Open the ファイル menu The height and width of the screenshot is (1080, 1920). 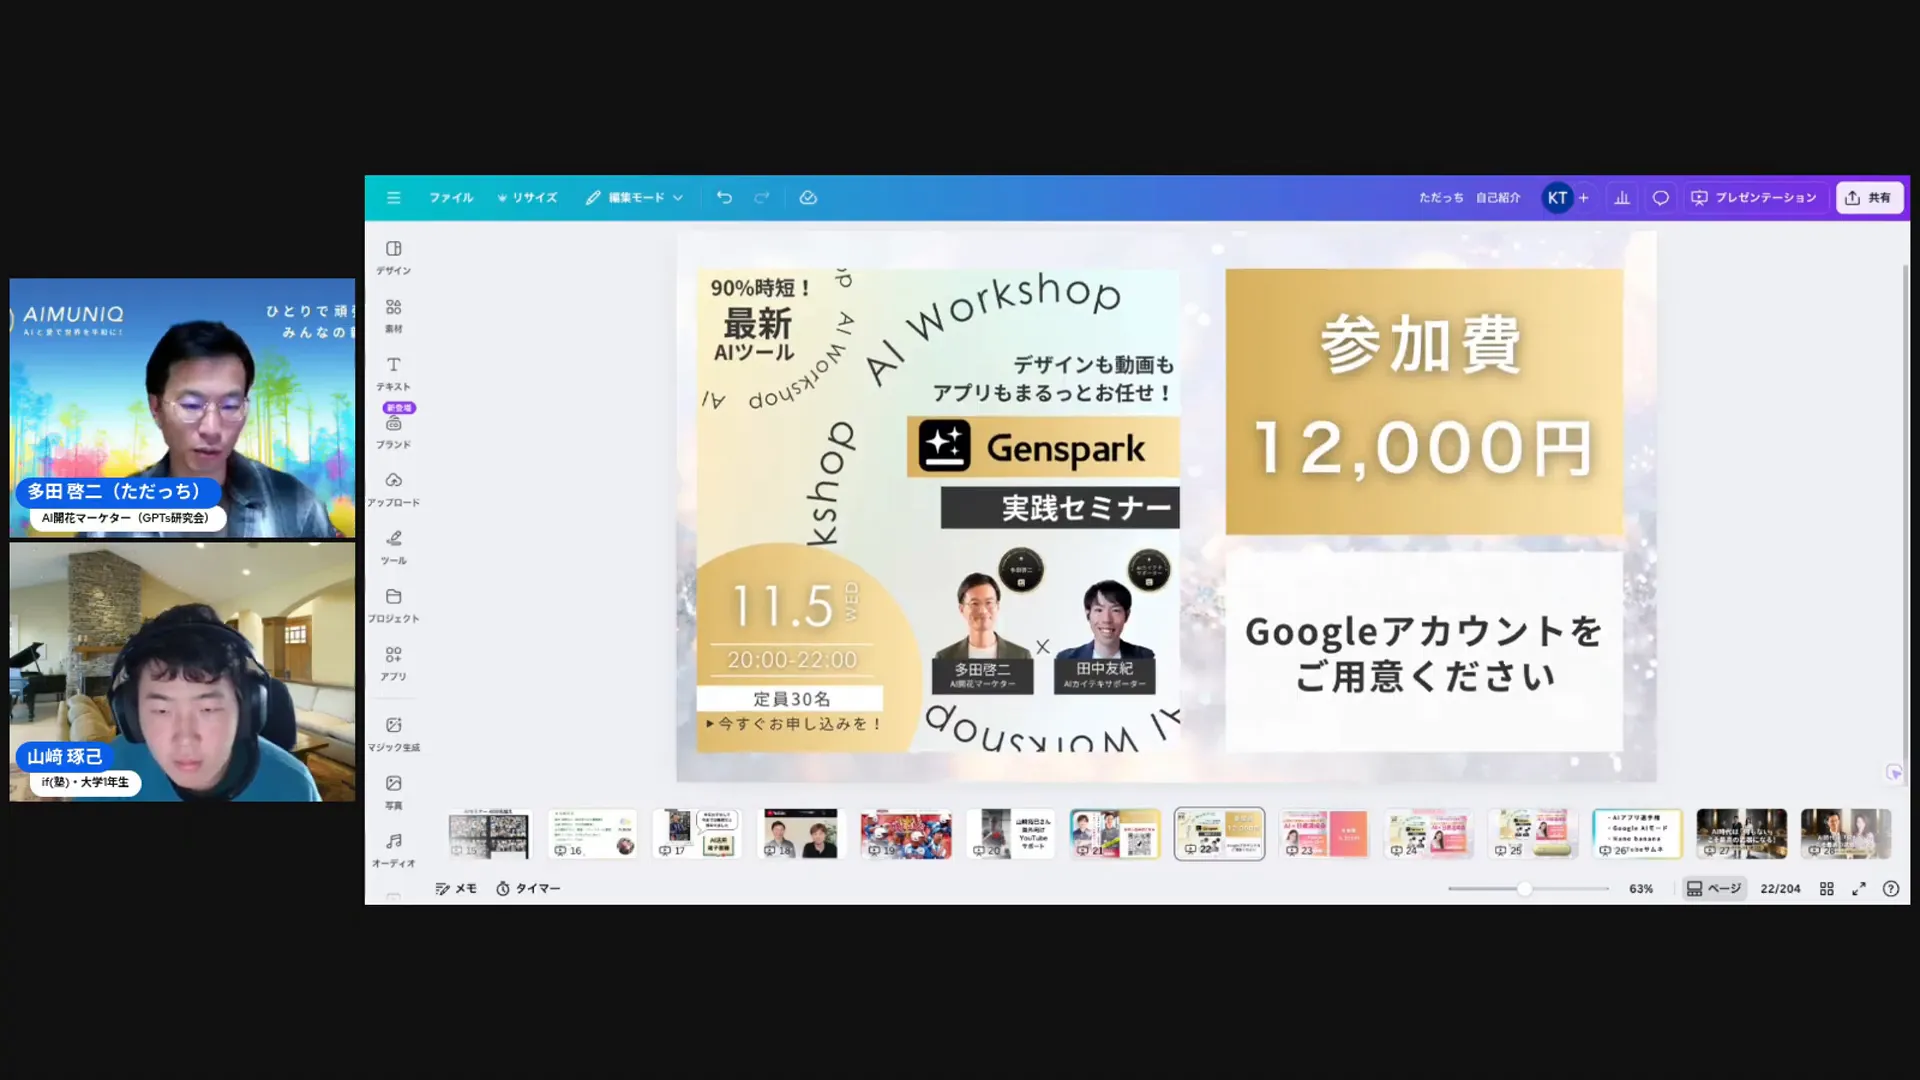[x=451, y=197]
